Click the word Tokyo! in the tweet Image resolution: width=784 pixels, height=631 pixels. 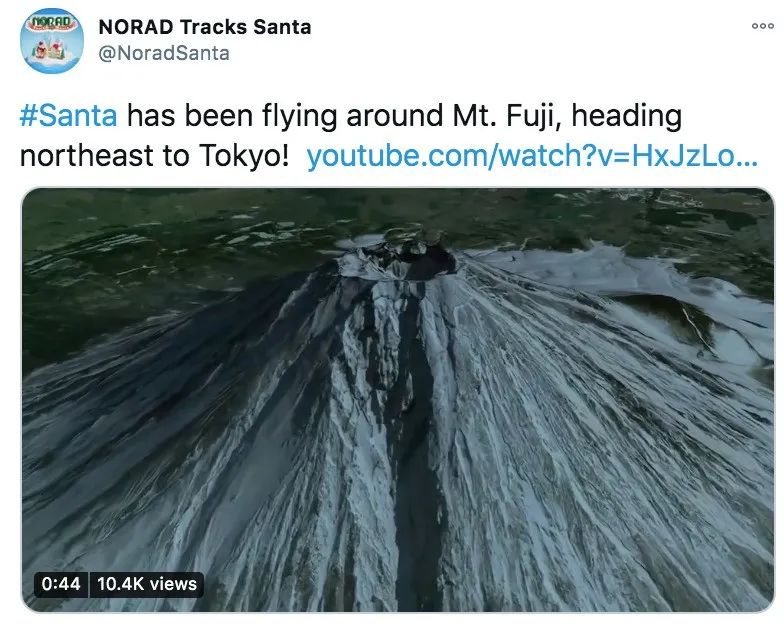pyautogui.click(x=244, y=156)
